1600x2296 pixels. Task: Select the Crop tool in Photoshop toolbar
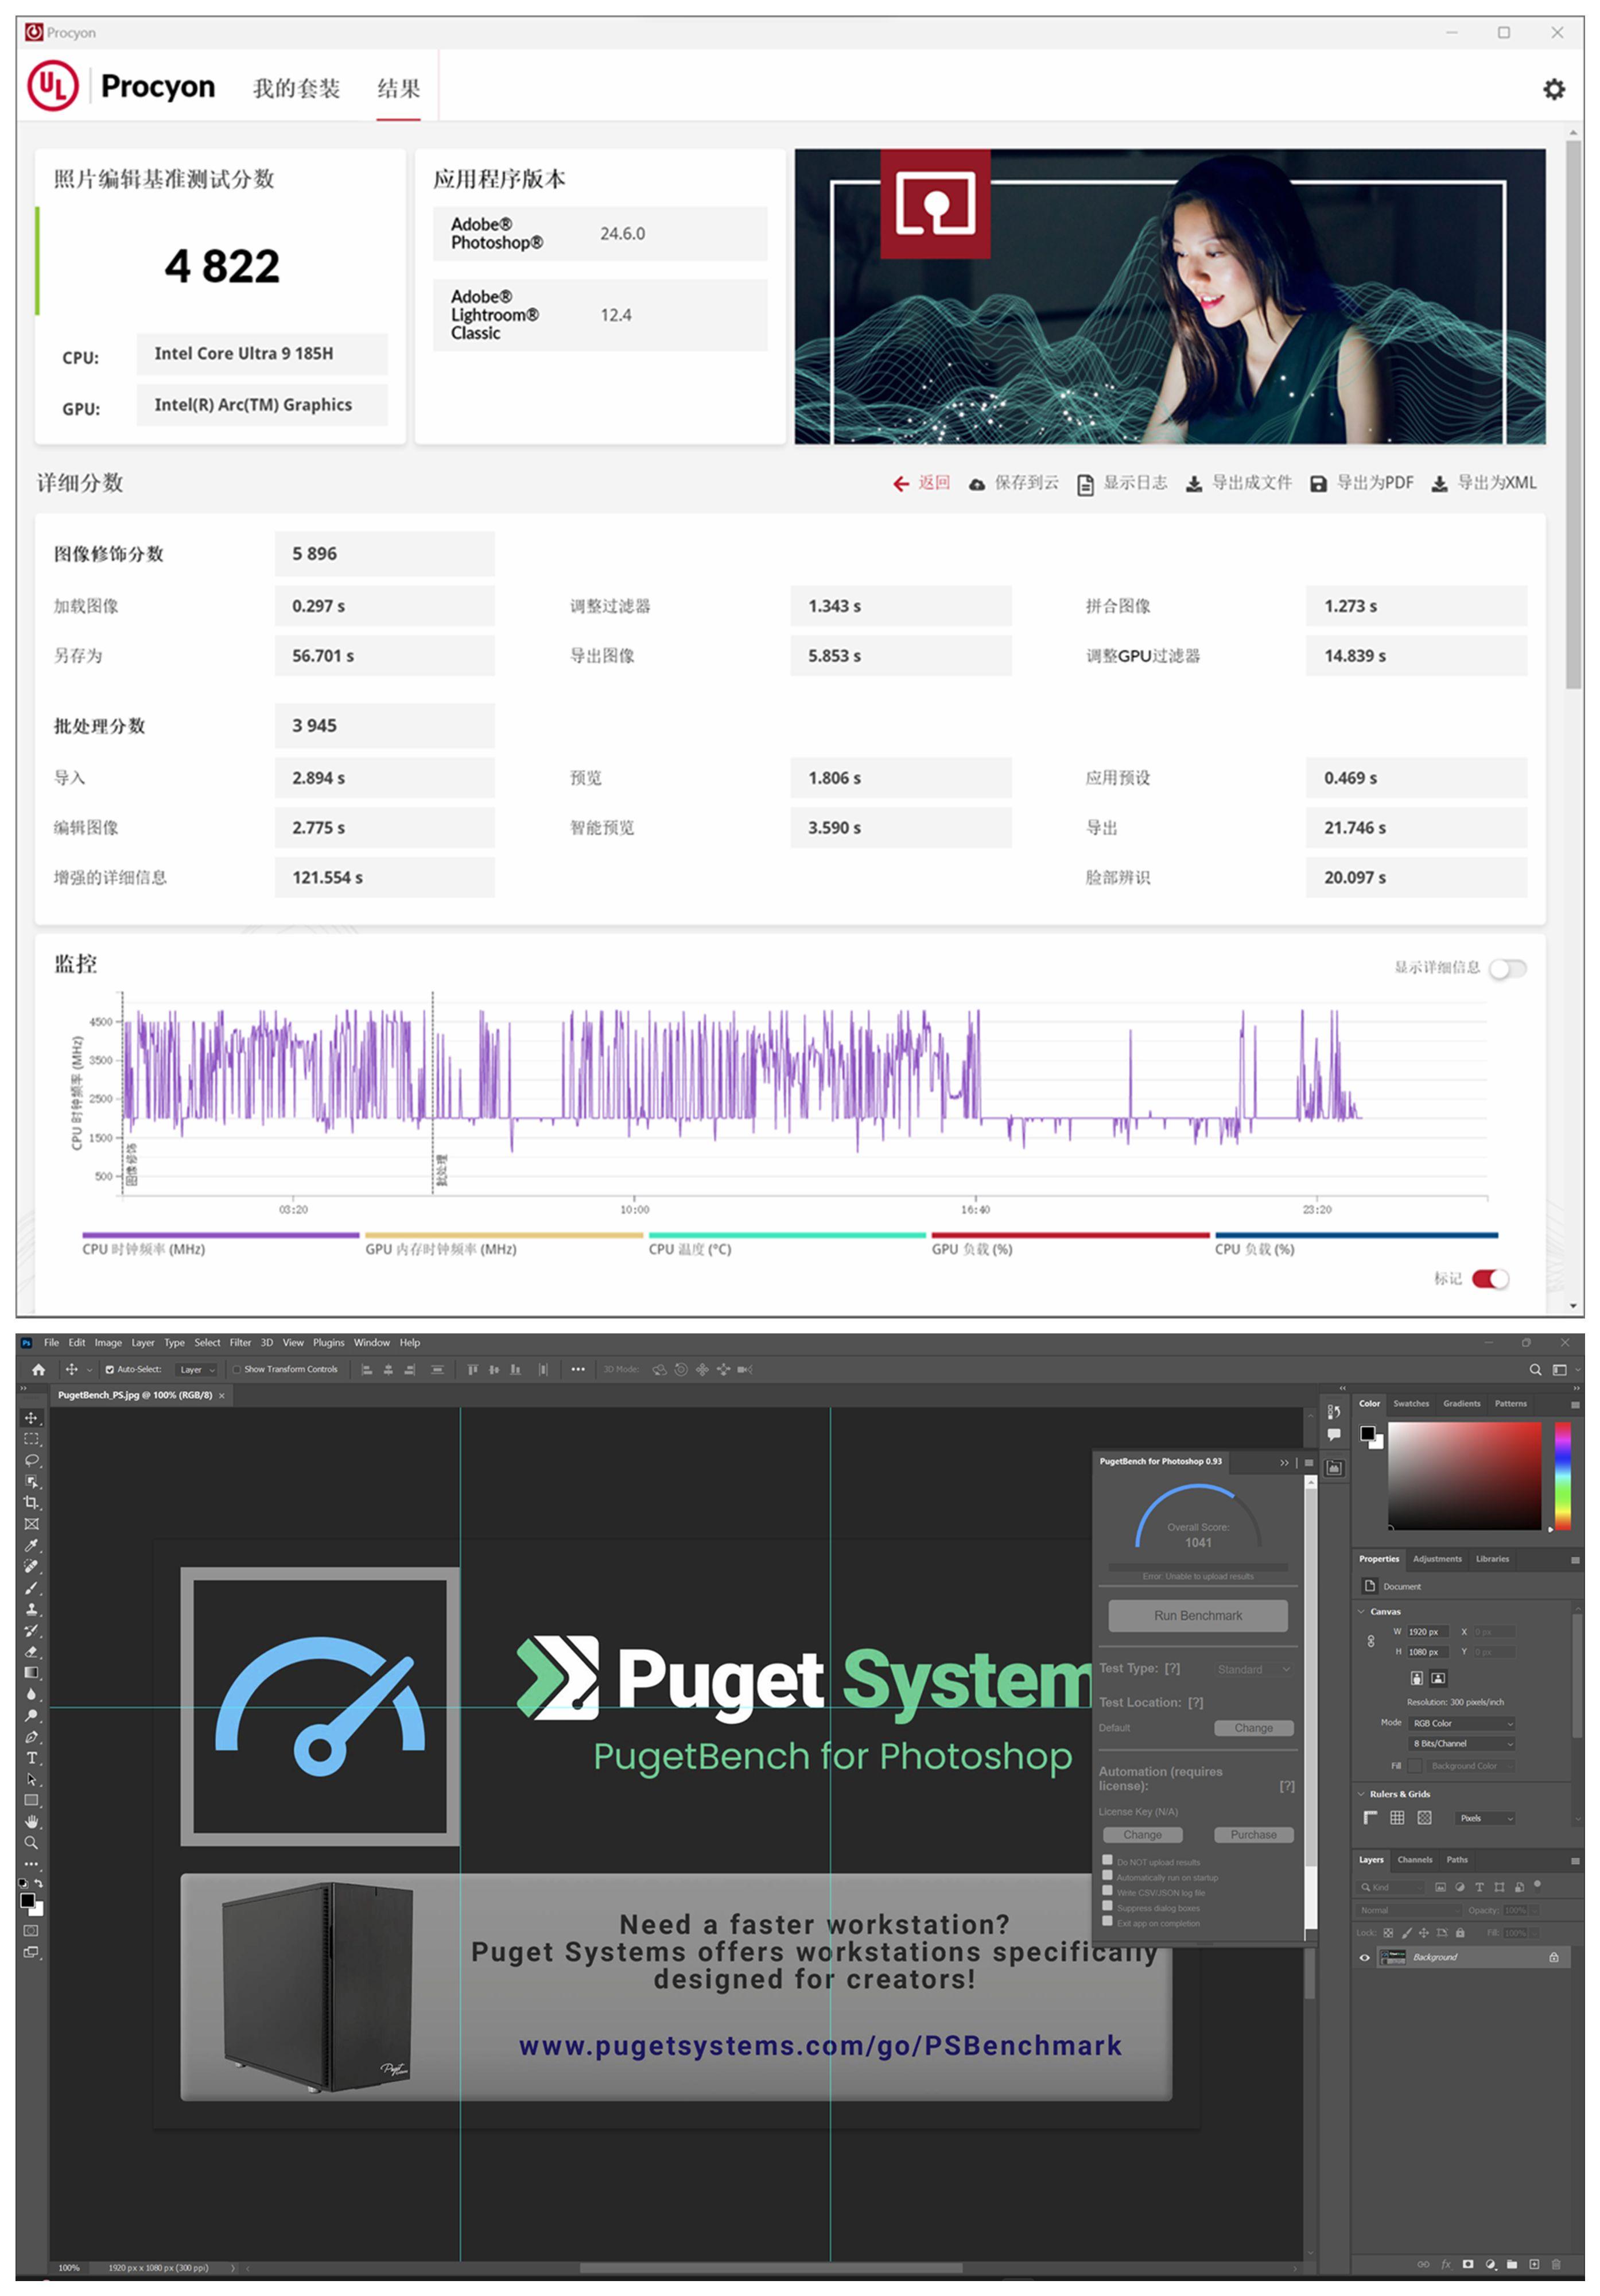31,1503
